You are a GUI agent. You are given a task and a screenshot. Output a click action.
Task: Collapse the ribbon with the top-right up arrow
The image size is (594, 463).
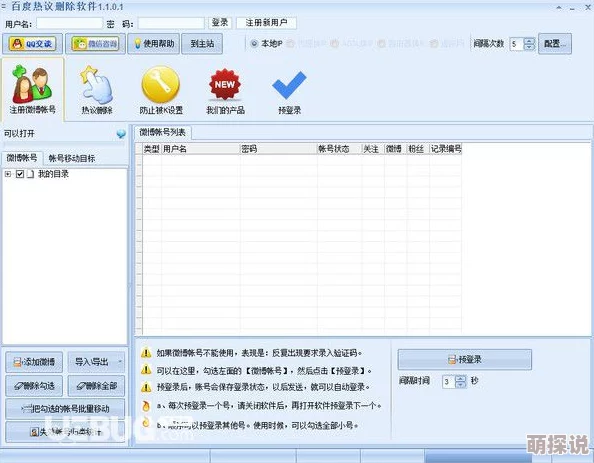click(559, 7)
